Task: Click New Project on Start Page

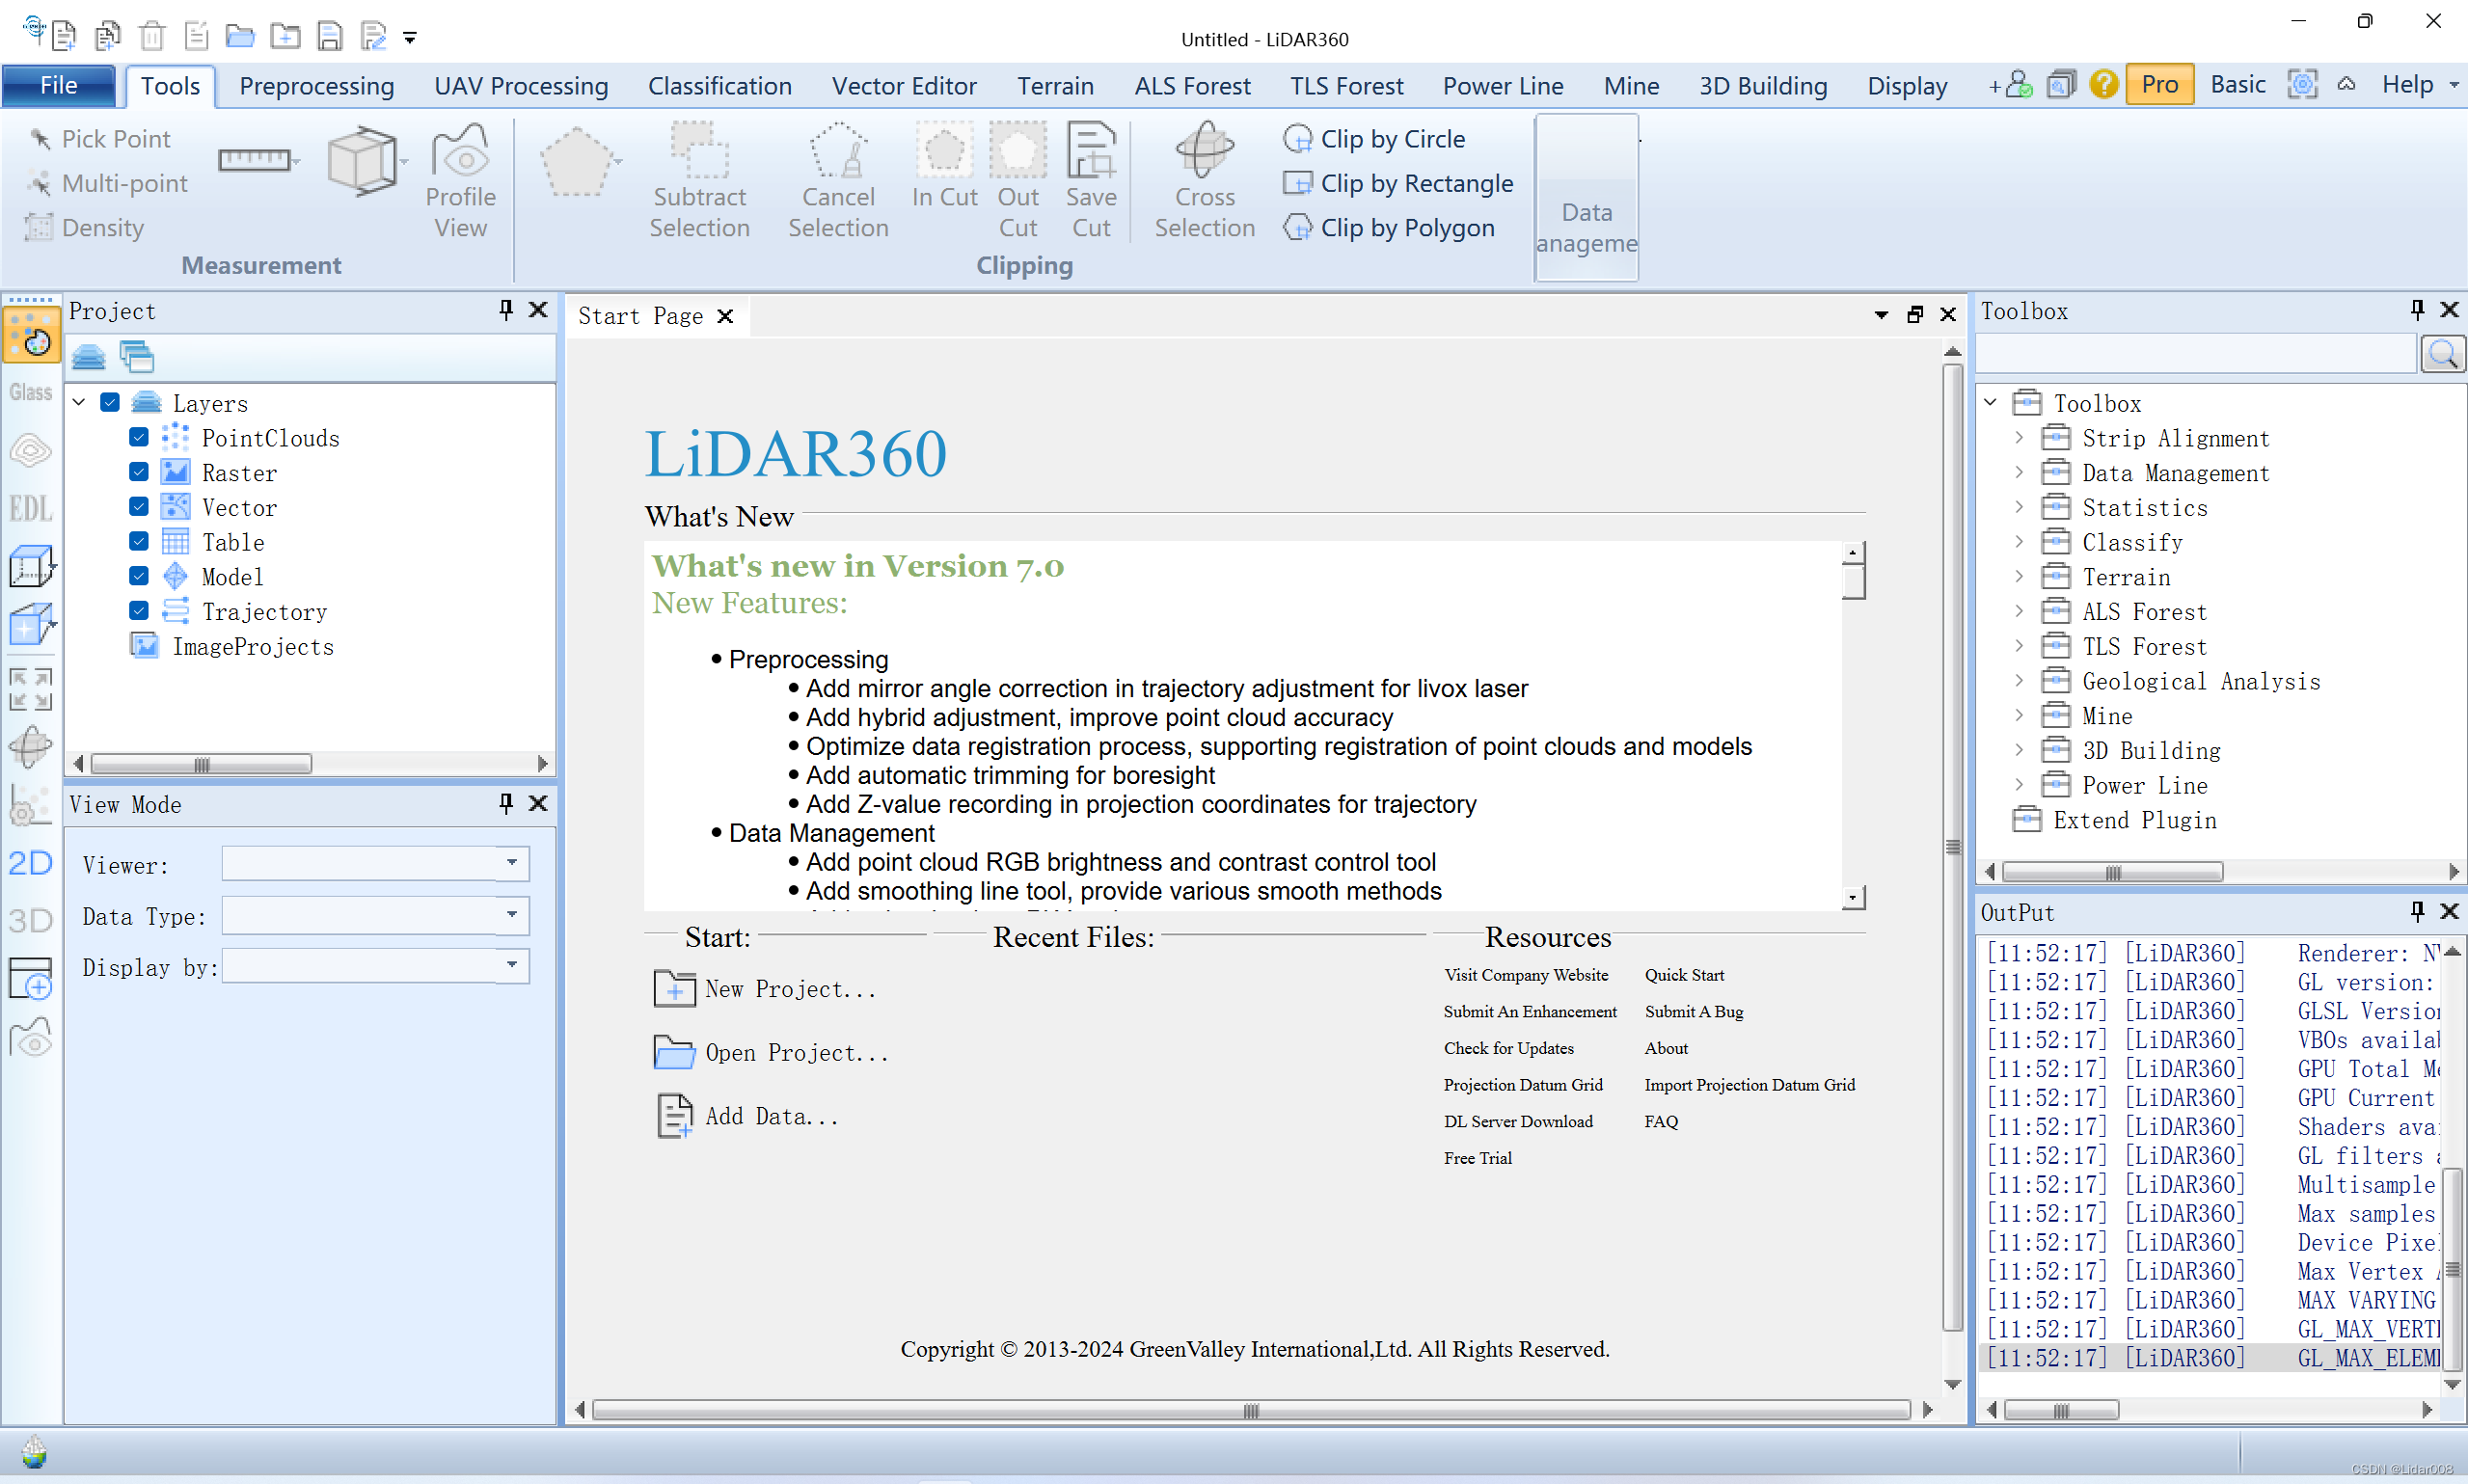Action: [x=765, y=989]
